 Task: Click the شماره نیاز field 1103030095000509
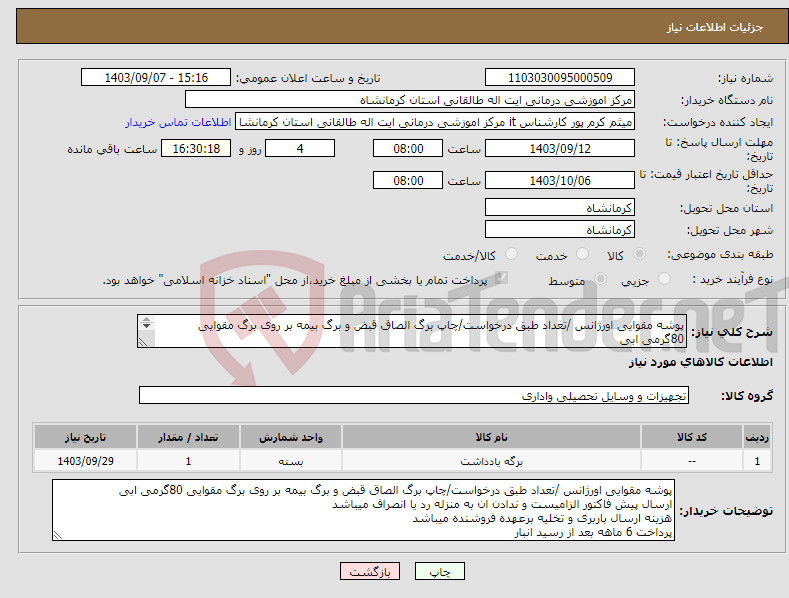(560, 78)
